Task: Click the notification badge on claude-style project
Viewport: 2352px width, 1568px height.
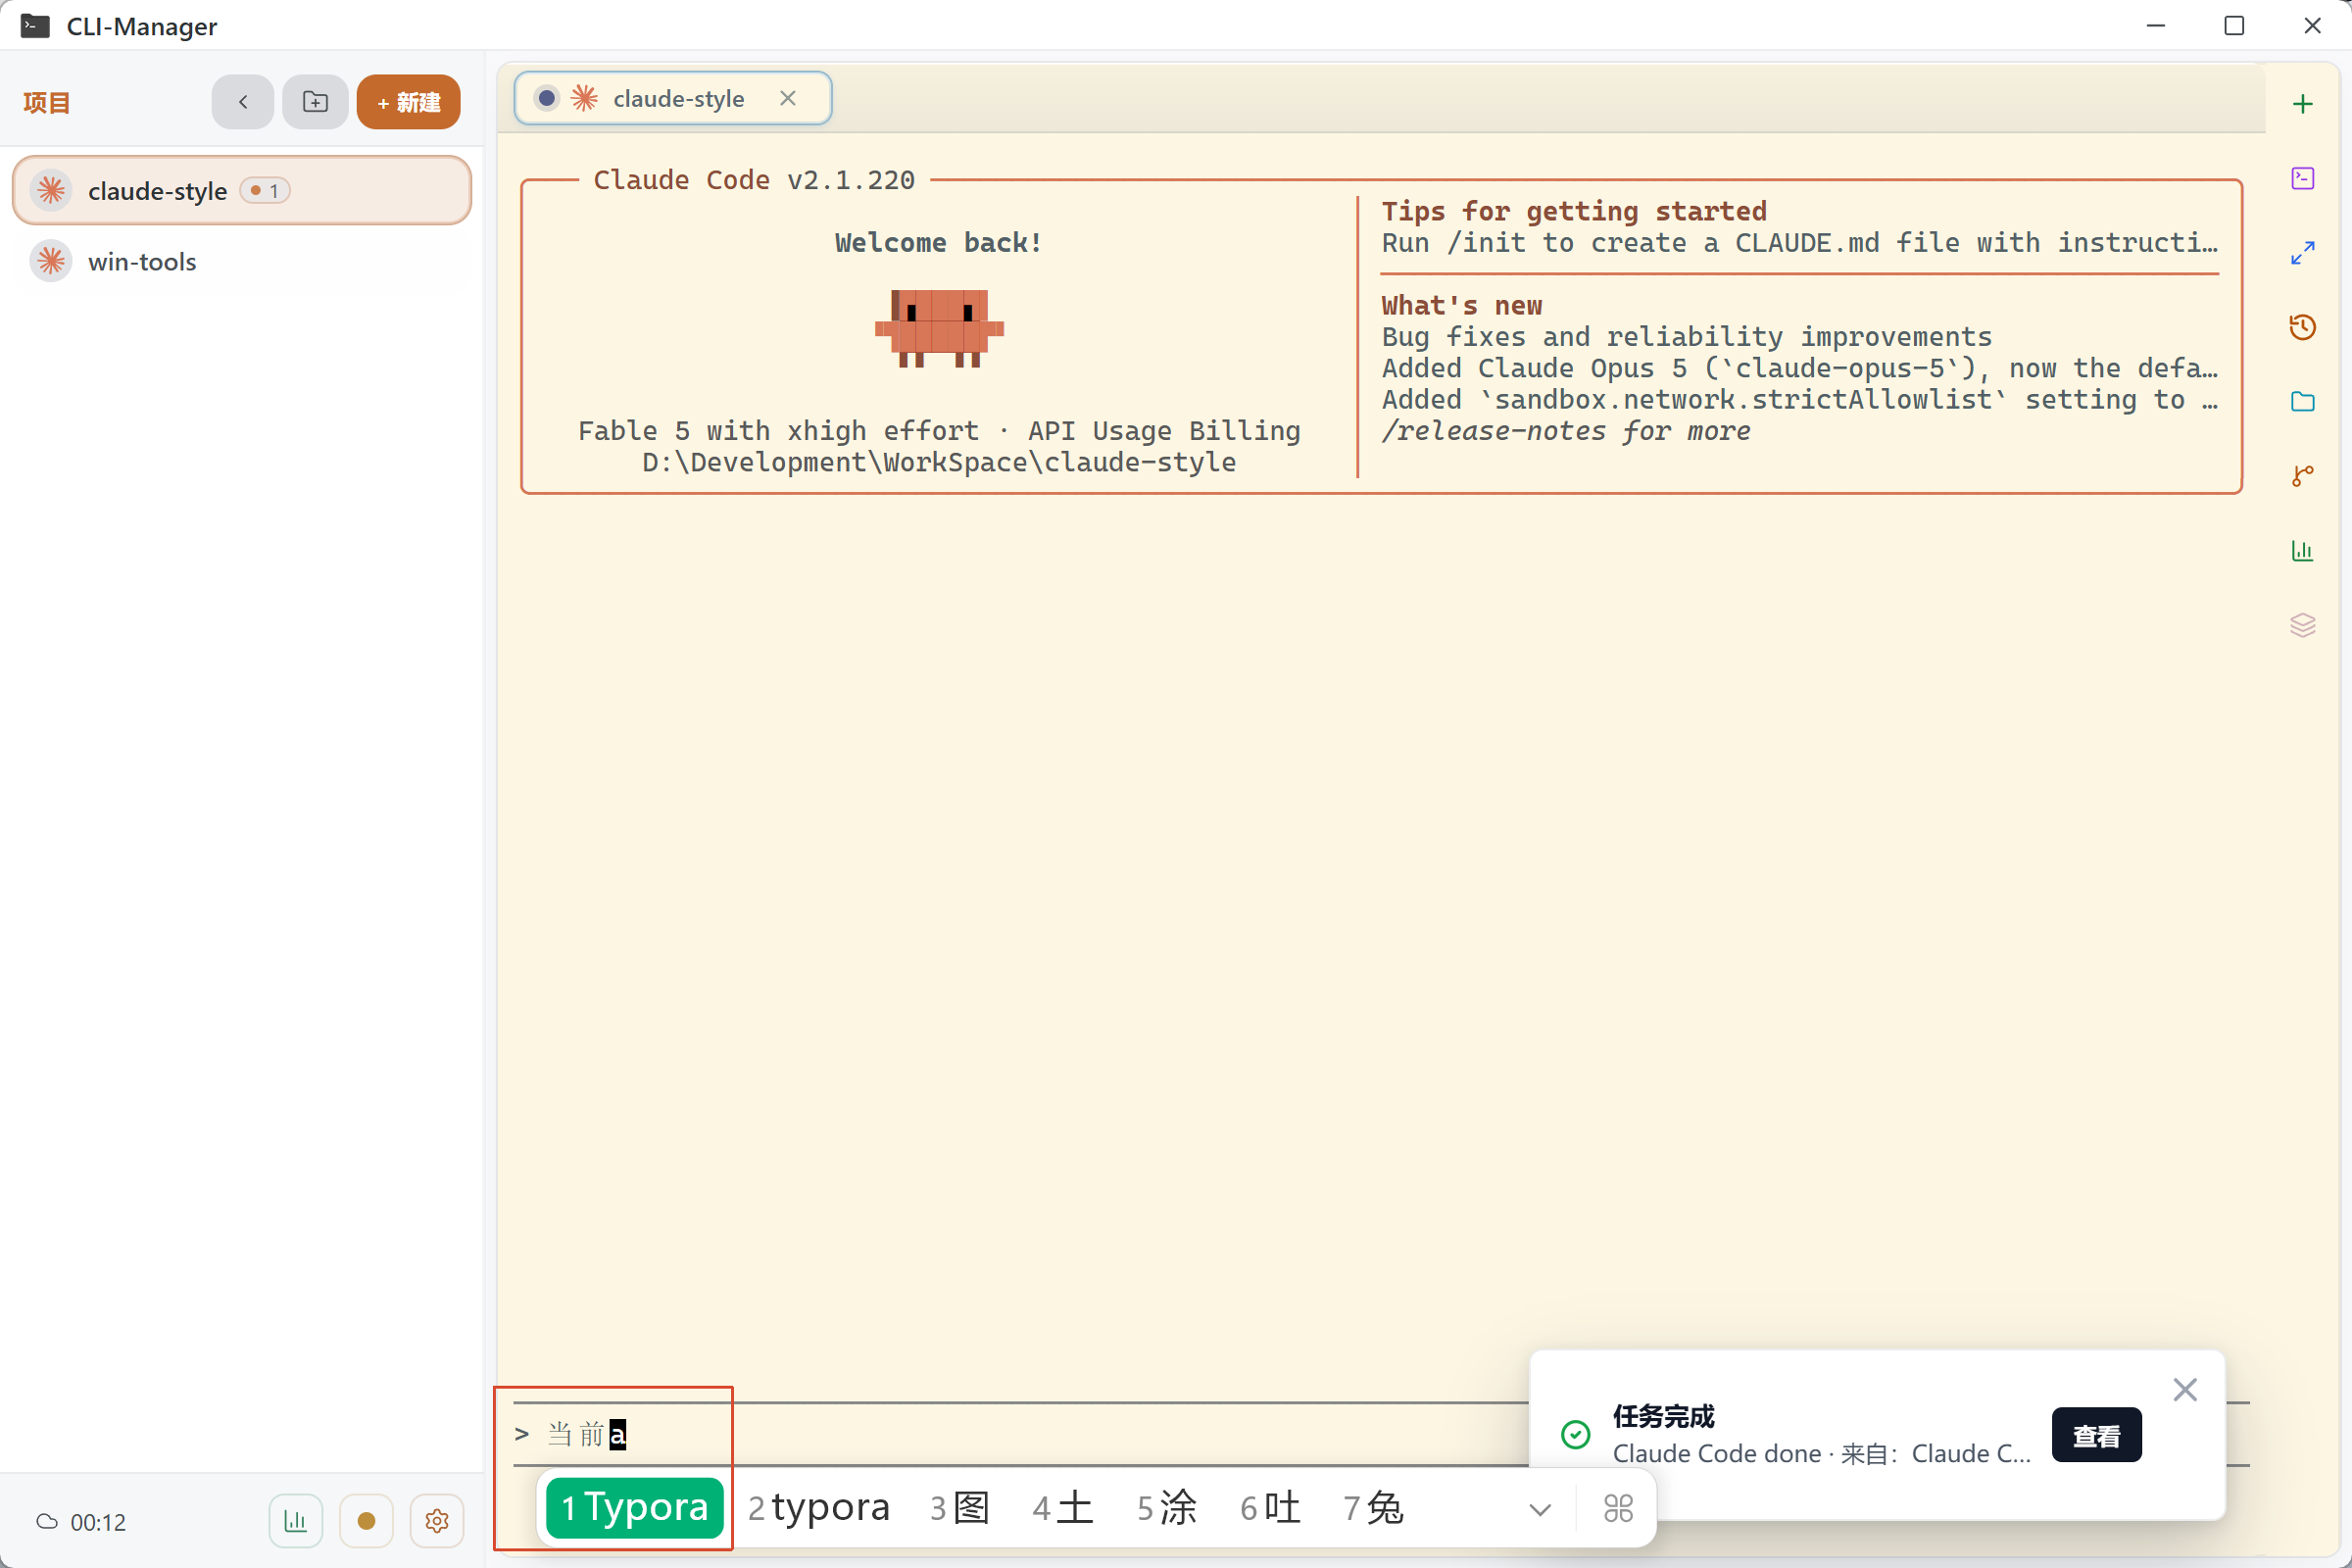Action: tap(265, 190)
